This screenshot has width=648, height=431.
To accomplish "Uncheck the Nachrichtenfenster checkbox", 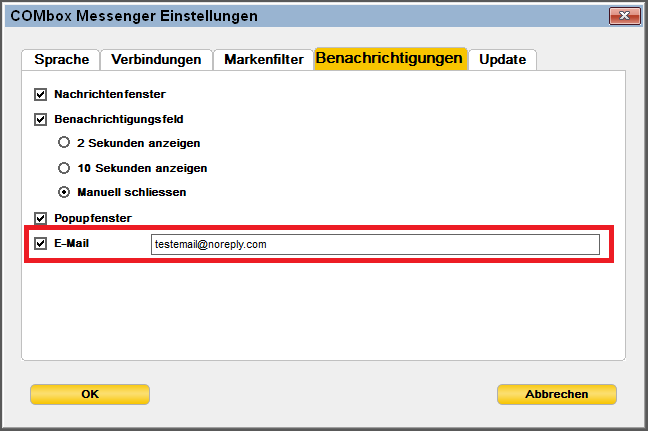I will coord(40,95).
